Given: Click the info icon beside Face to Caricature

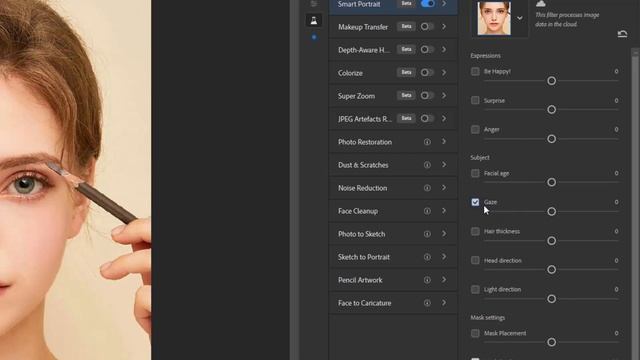Looking at the screenshot, I should pyautogui.click(x=427, y=303).
